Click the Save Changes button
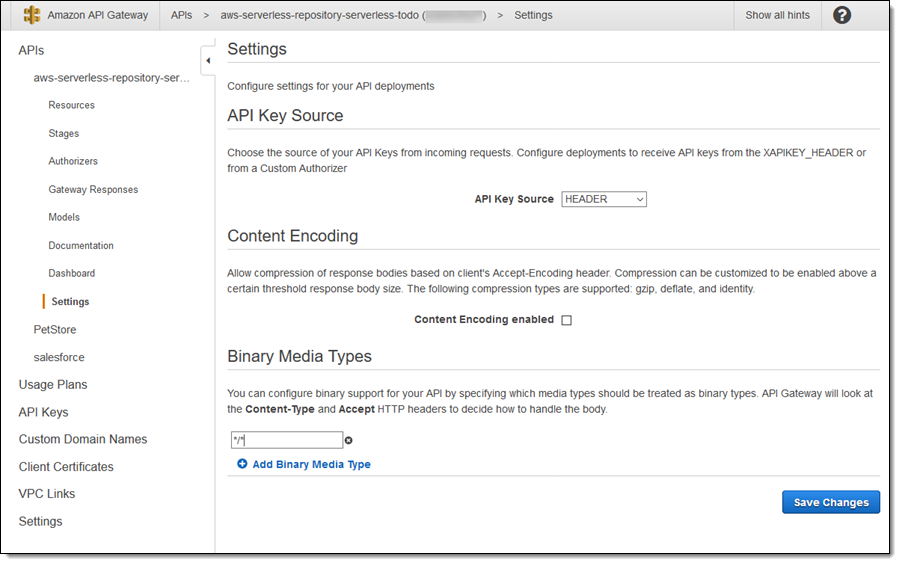 coord(830,502)
